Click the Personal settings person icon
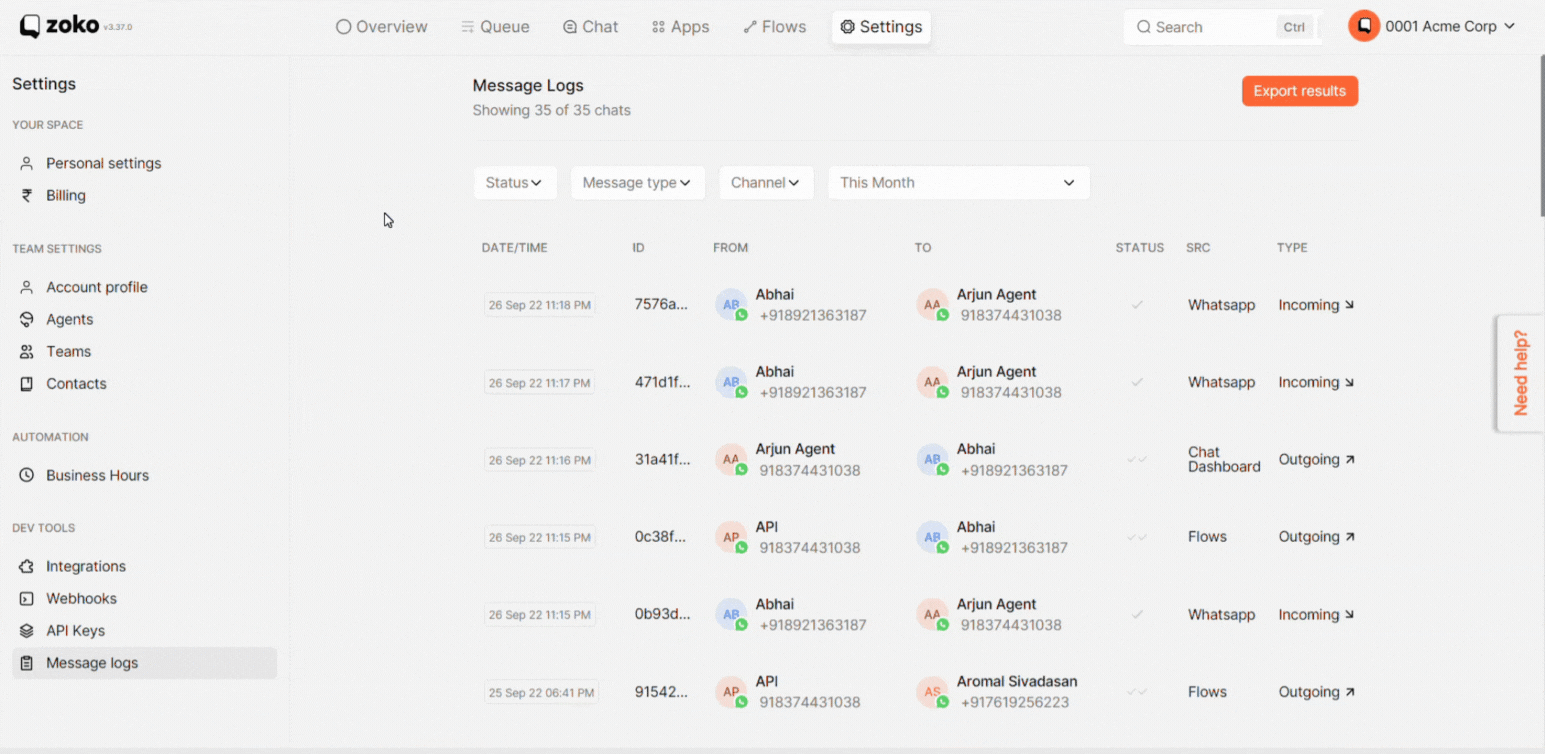 point(27,163)
